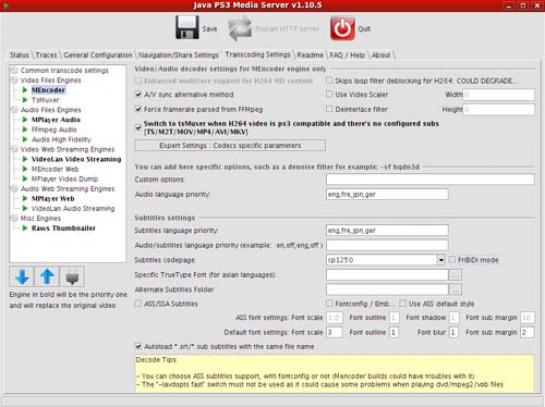
Task: Open the Navigation/Share Settings tab
Action: tap(179, 55)
